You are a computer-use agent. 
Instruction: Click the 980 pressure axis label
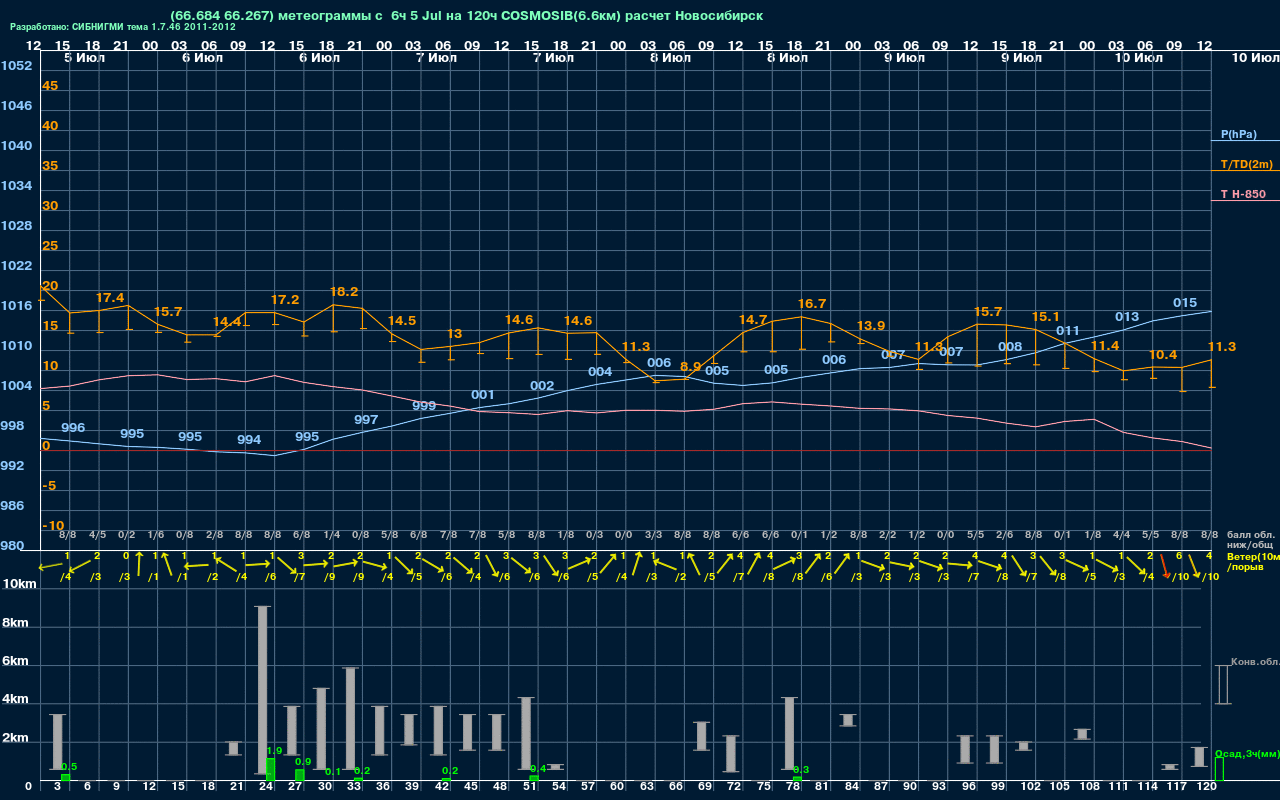[x=13, y=546]
